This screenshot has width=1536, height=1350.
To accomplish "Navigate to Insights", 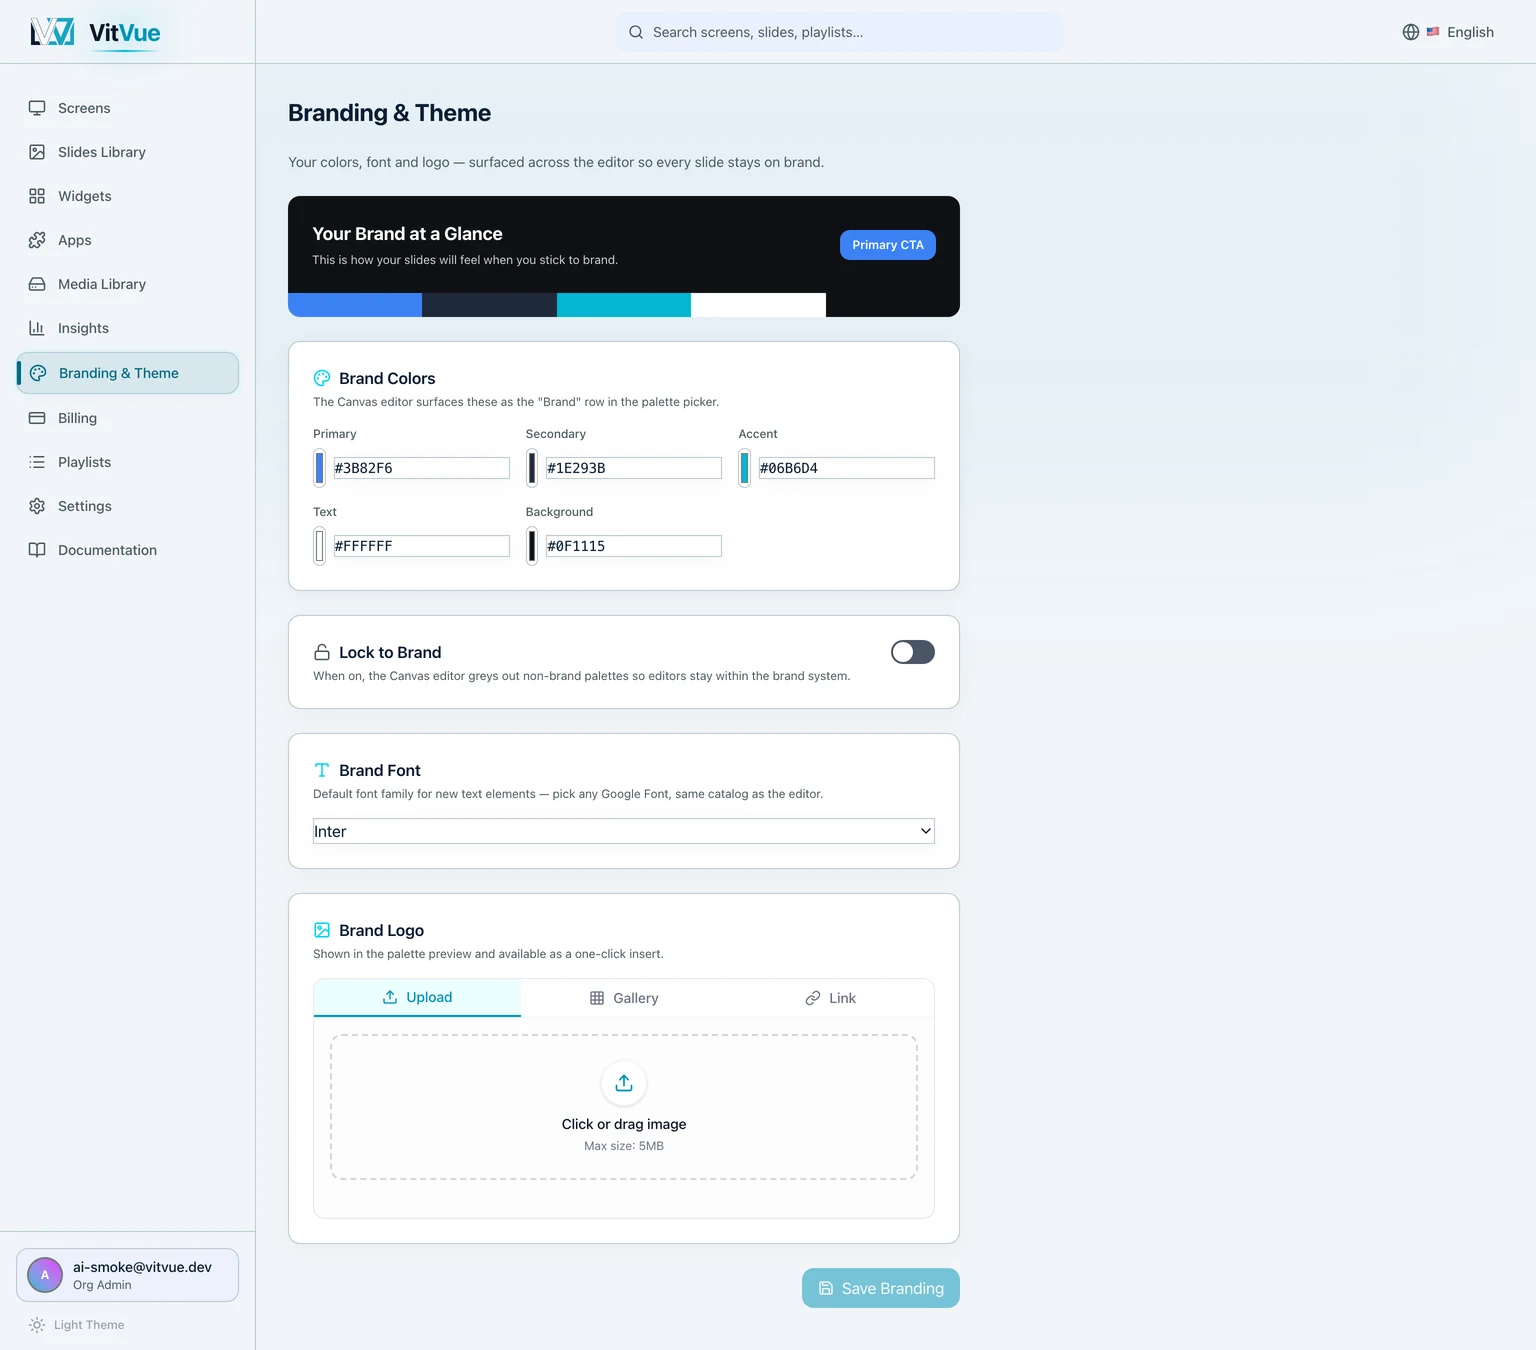I will click(x=127, y=328).
